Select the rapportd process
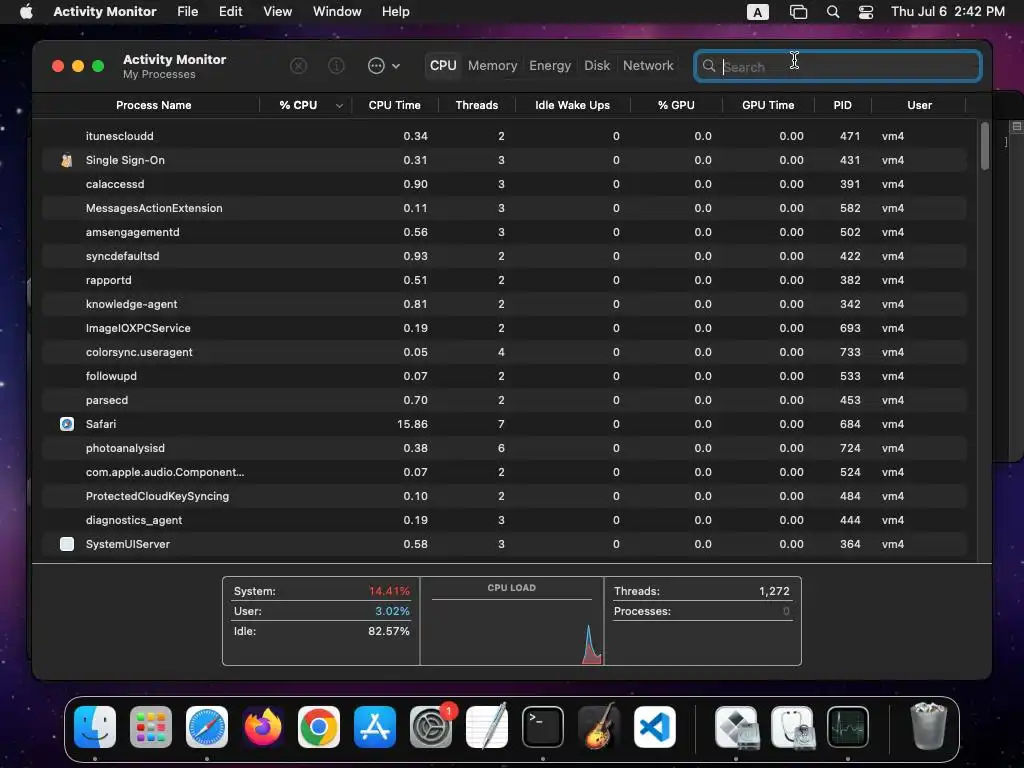Image resolution: width=1024 pixels, height=768 pixels. coord(504,280)
